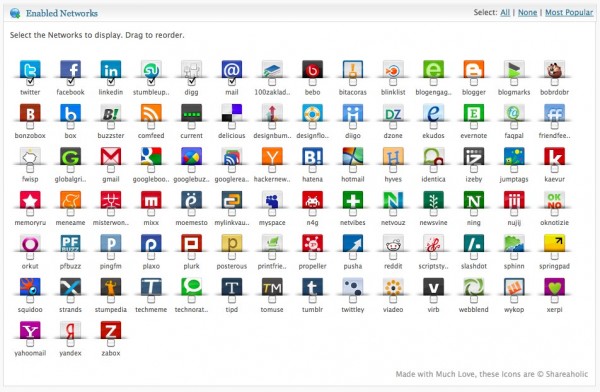600x392 pixels.
Task: Click the None select link
Action: click(527, 13)
